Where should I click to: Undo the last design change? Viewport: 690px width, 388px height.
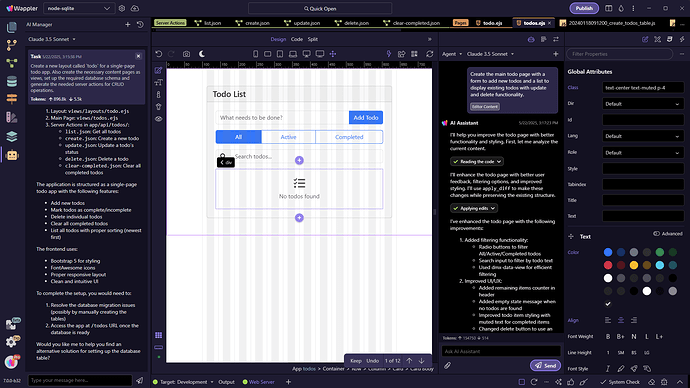pos(159,54)
